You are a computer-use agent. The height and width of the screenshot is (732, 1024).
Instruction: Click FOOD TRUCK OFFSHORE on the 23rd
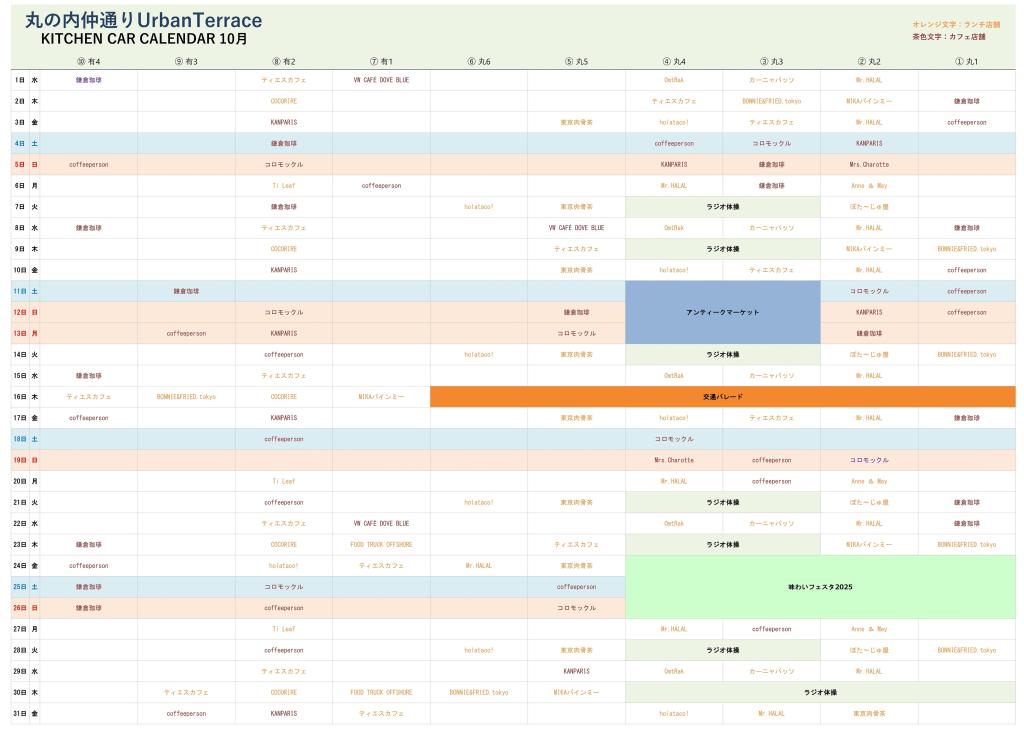point(381,545)
